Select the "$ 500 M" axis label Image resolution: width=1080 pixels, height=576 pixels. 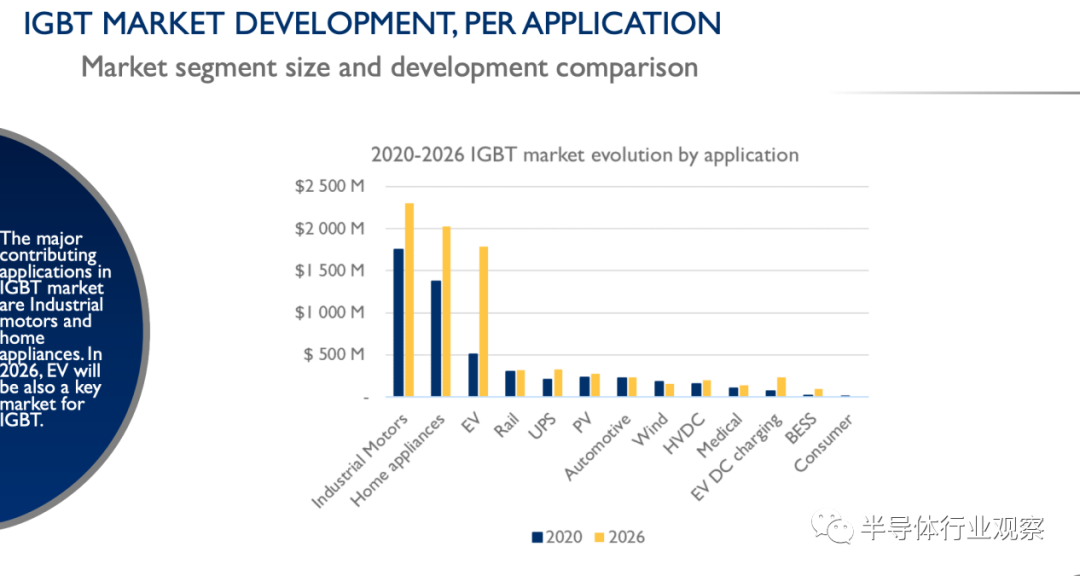click(335, 355)
